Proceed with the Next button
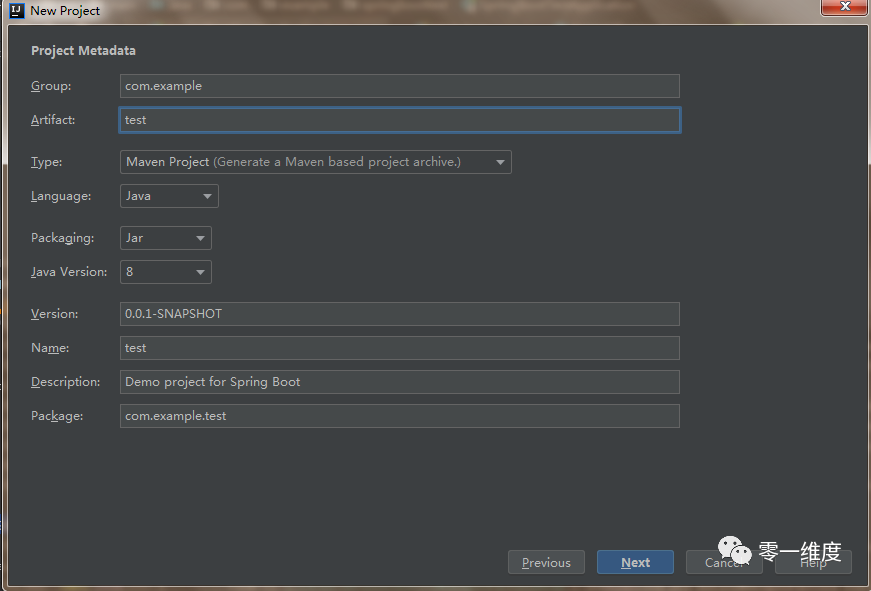This screenshot has width=871, height=591. tap(635, 562)
